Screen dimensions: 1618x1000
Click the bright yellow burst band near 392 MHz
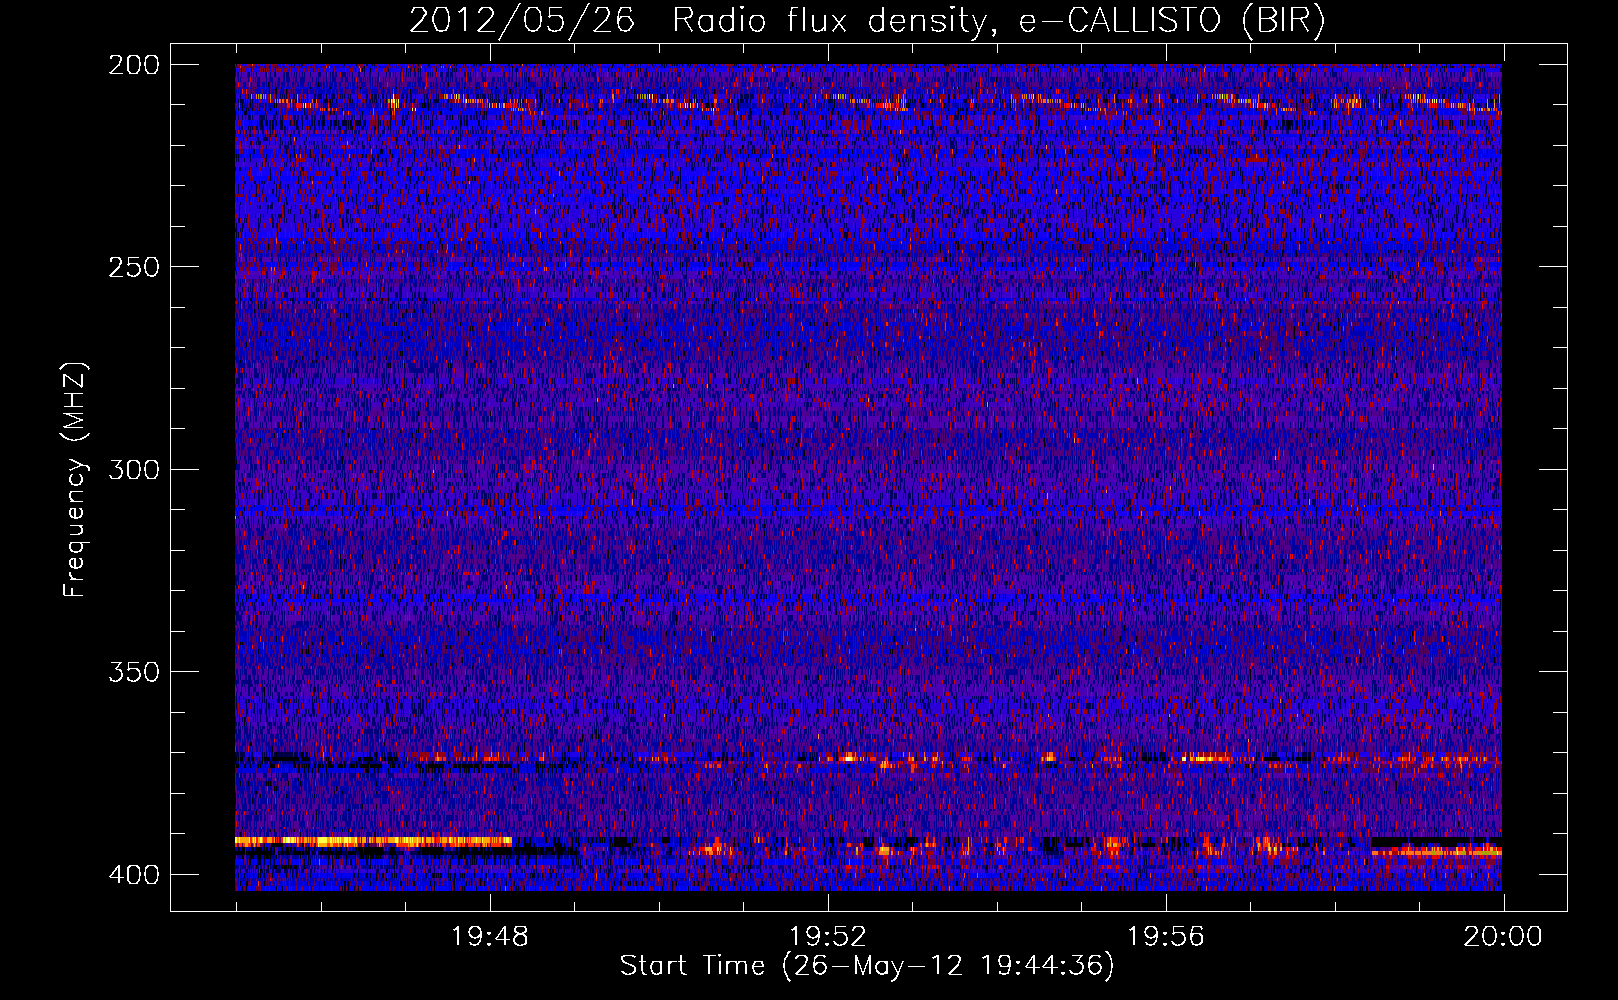coord(373,842)
